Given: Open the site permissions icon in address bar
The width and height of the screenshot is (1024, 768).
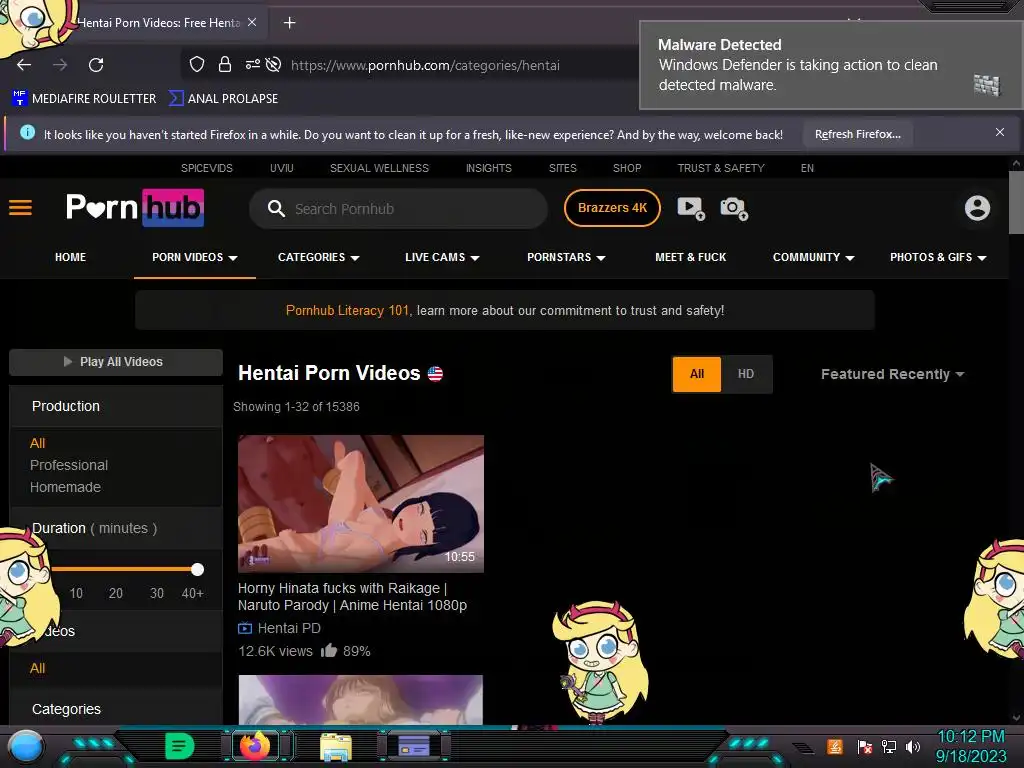Looking at the screenshot, I should tap(252, 64).
